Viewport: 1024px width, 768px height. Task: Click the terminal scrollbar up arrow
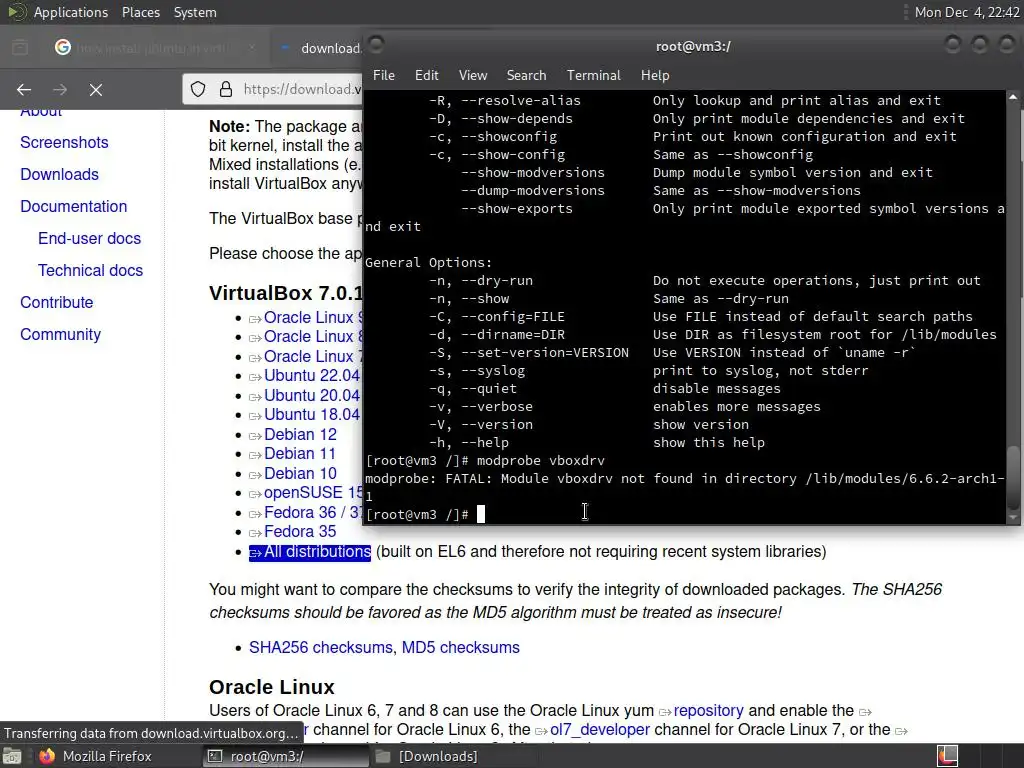click(x=1013, y=97)
